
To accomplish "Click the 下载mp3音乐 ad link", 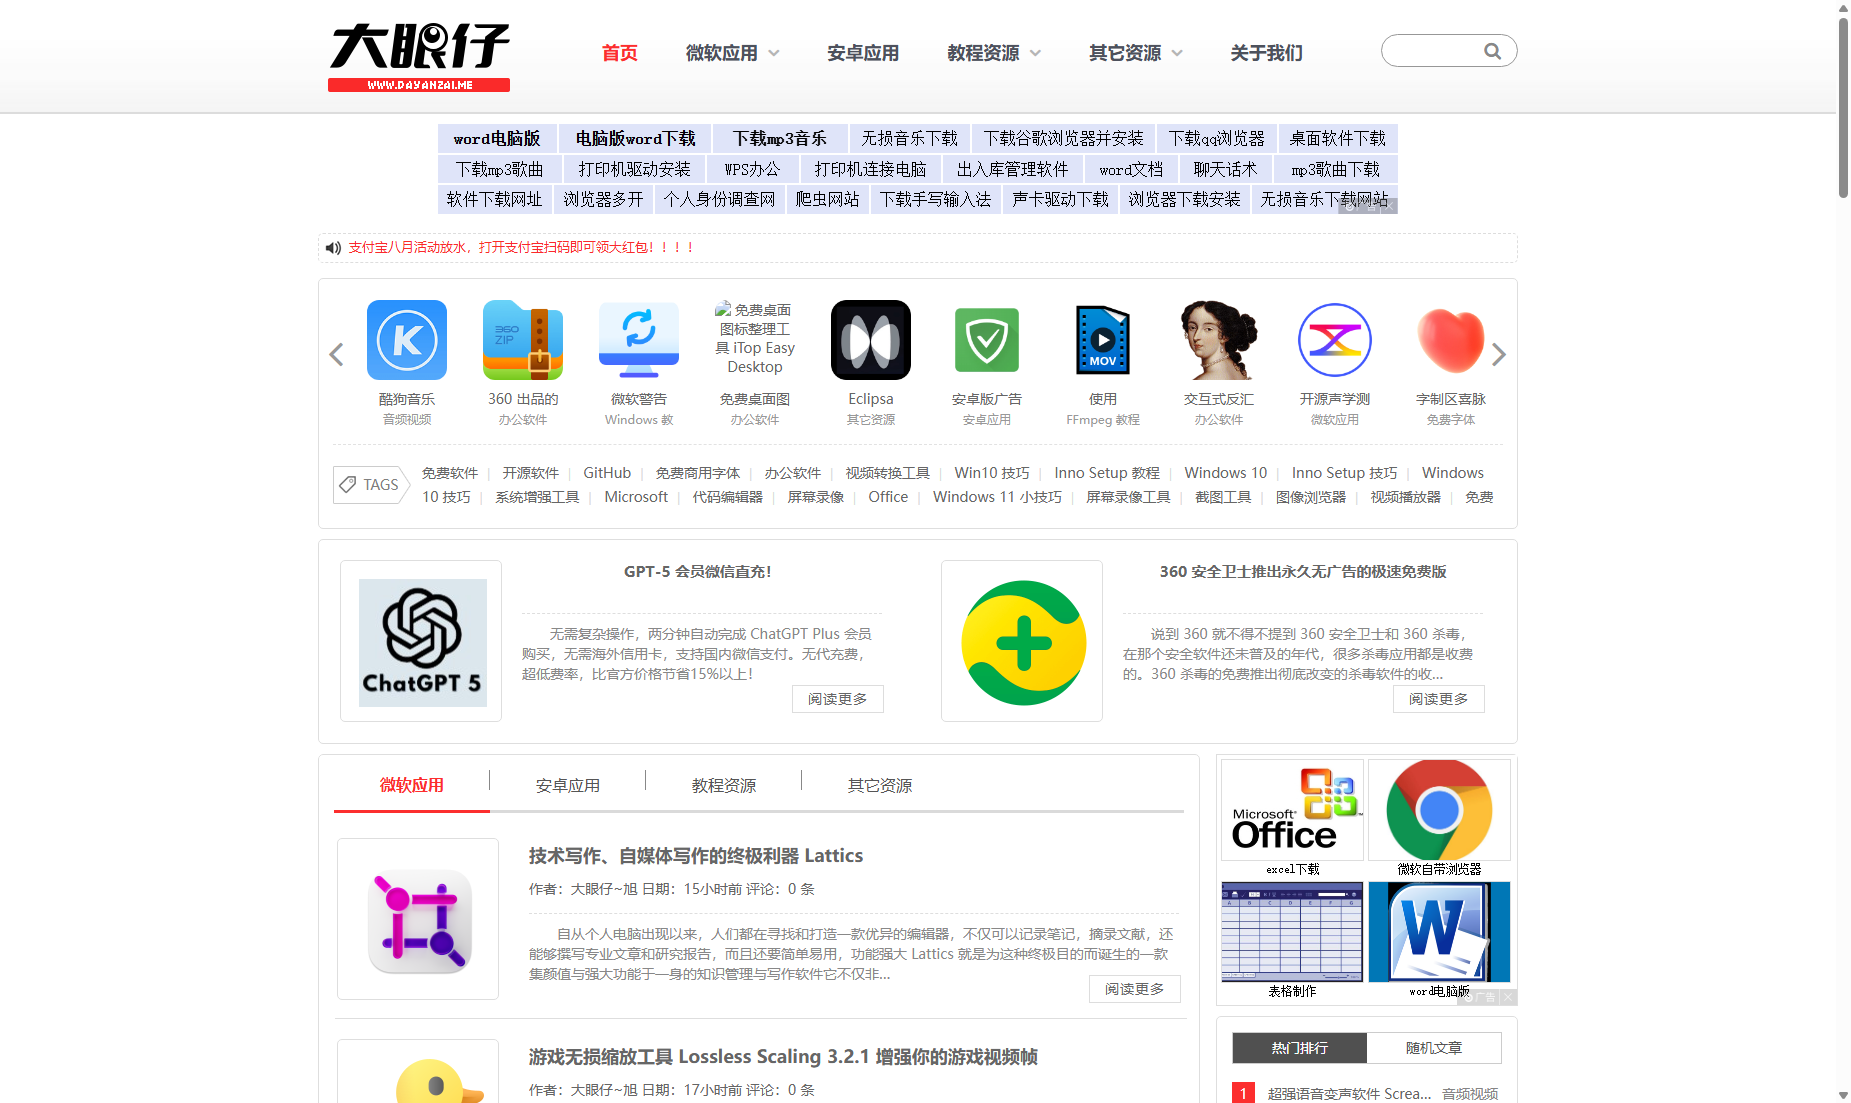I will tap(779, 139).
